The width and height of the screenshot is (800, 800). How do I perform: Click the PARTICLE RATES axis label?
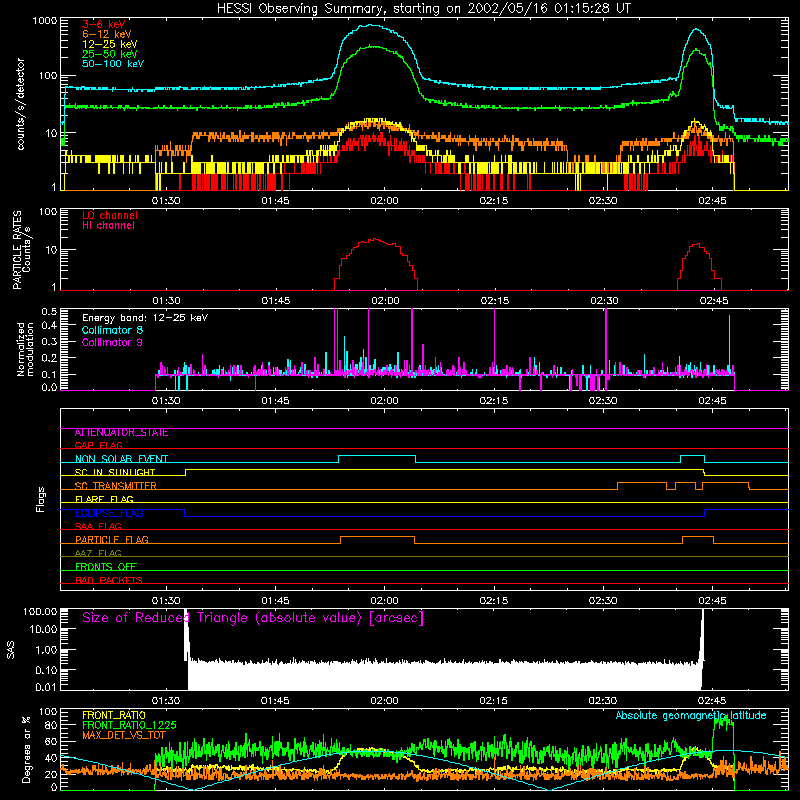[x=21, y=250]
